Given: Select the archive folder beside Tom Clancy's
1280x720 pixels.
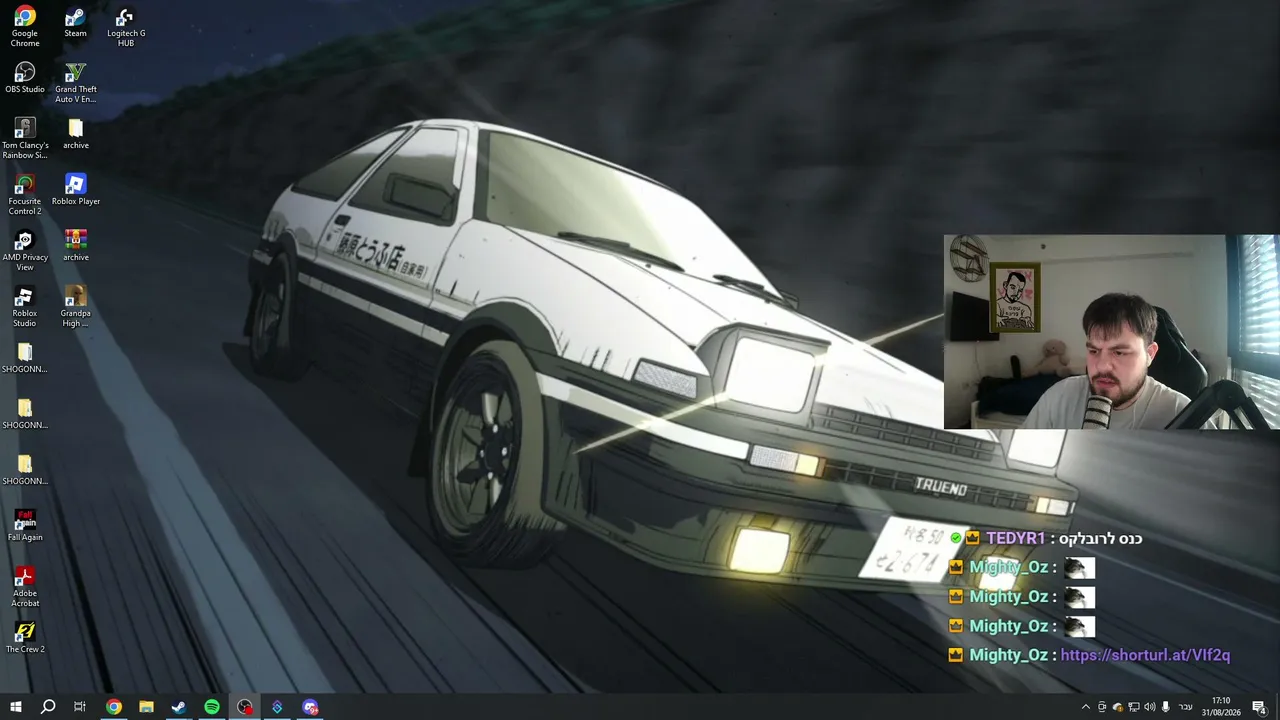Looking at the screenshot, I should click(x=75, y=135).
